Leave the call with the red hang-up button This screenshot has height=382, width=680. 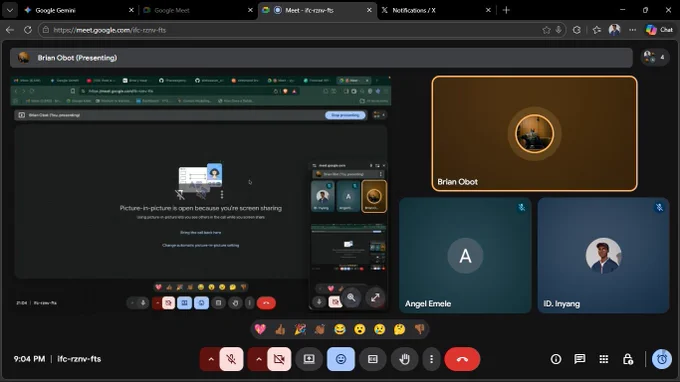(462, 359)
